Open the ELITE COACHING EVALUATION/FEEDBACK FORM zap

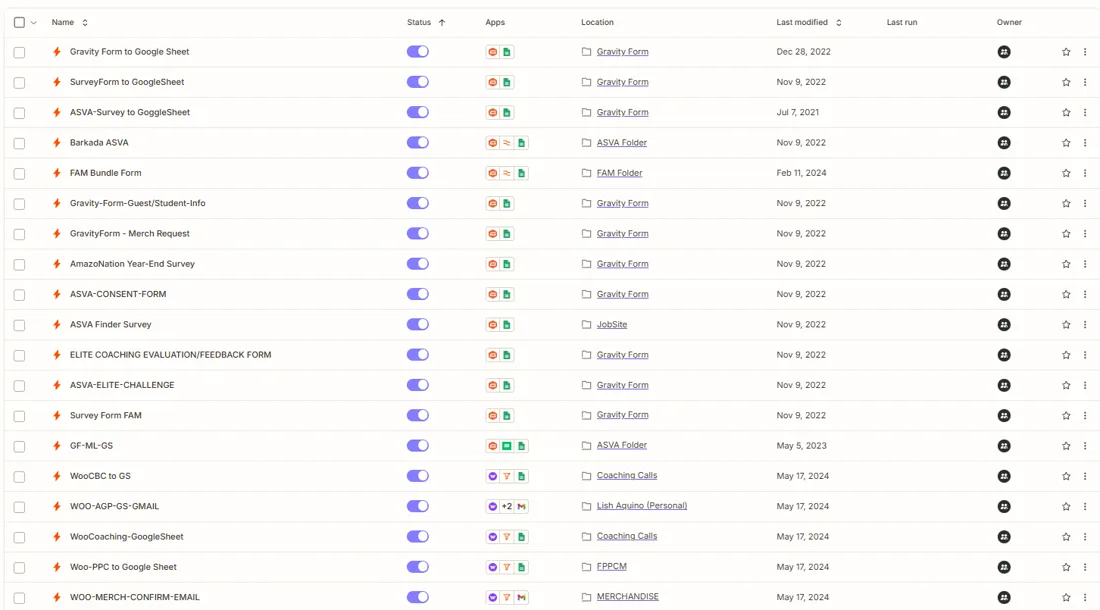coord(170,355)
